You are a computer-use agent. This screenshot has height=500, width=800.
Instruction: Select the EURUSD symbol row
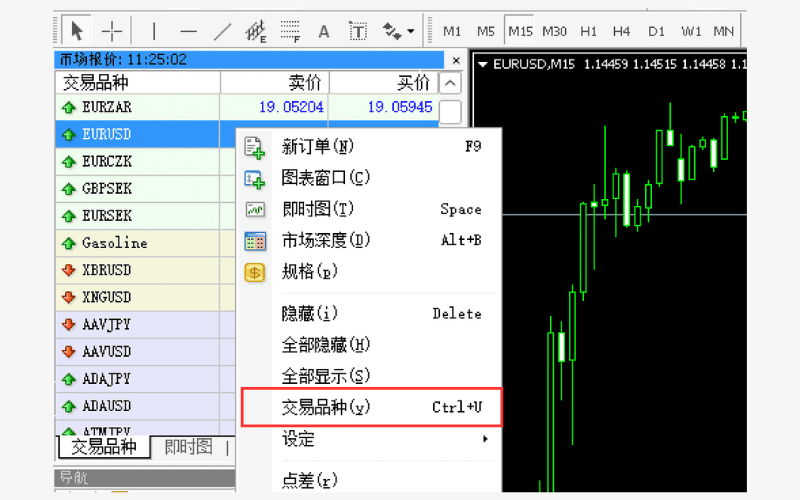tap(145, 134)
